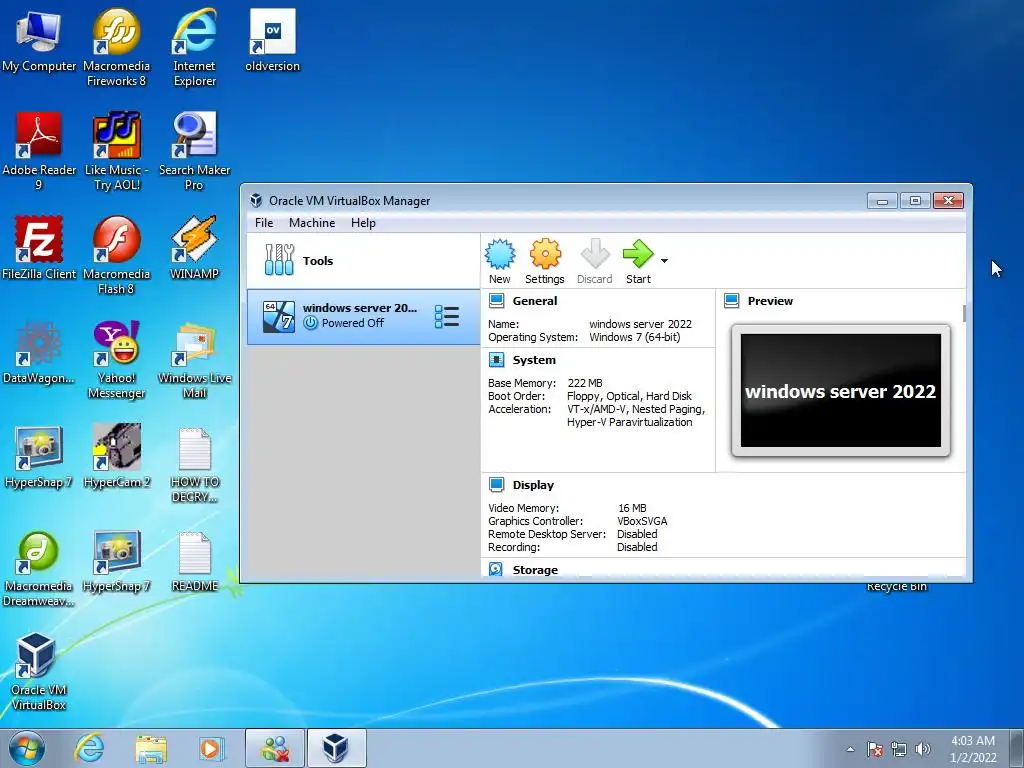Click the windows server 2022 preview thumbnail
The width and height of the screenshot is (1024, 768).
[840, 391]
